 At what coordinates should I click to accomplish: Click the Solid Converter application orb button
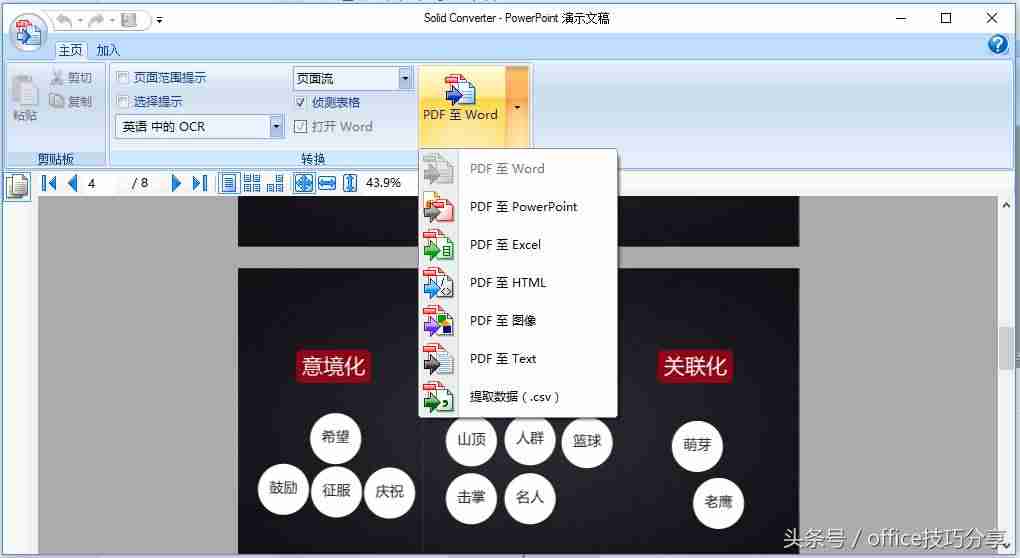[x=28, y=33]
